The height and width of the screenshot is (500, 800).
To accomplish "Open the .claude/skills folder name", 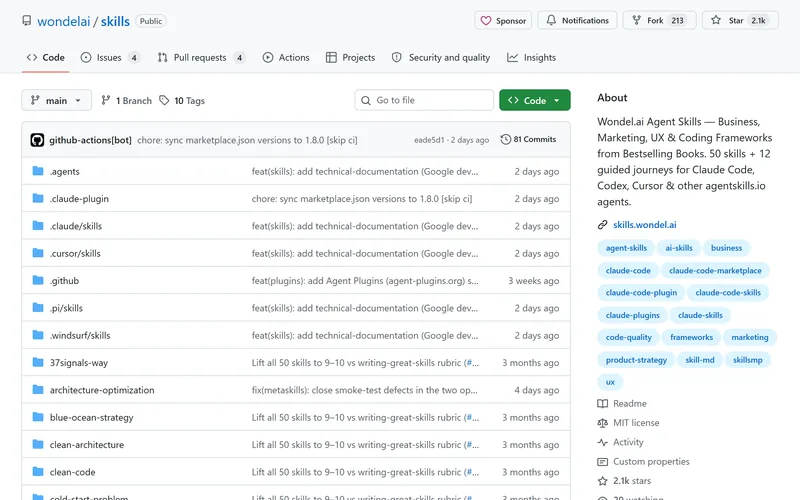I will (x=76, y=226).
